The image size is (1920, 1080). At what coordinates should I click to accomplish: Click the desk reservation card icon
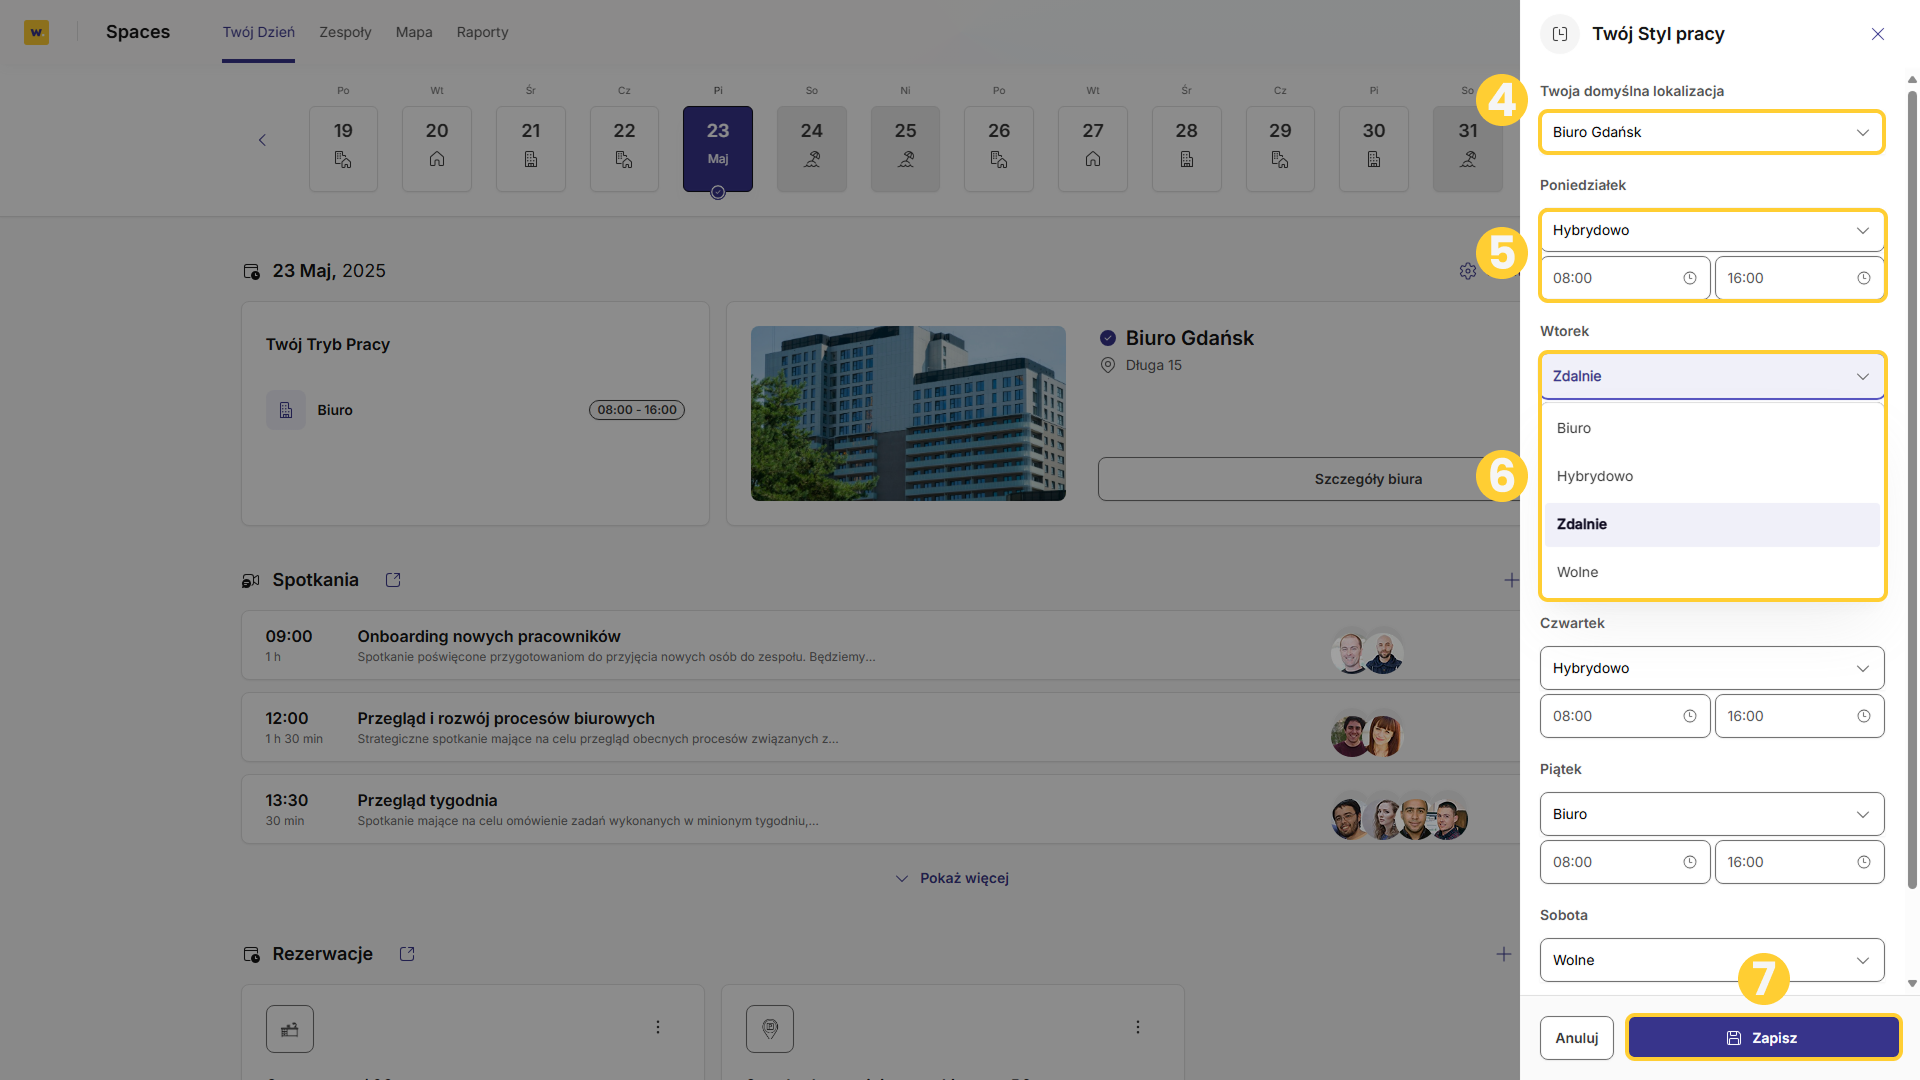pyautogui.click(x=290, y=1029)
